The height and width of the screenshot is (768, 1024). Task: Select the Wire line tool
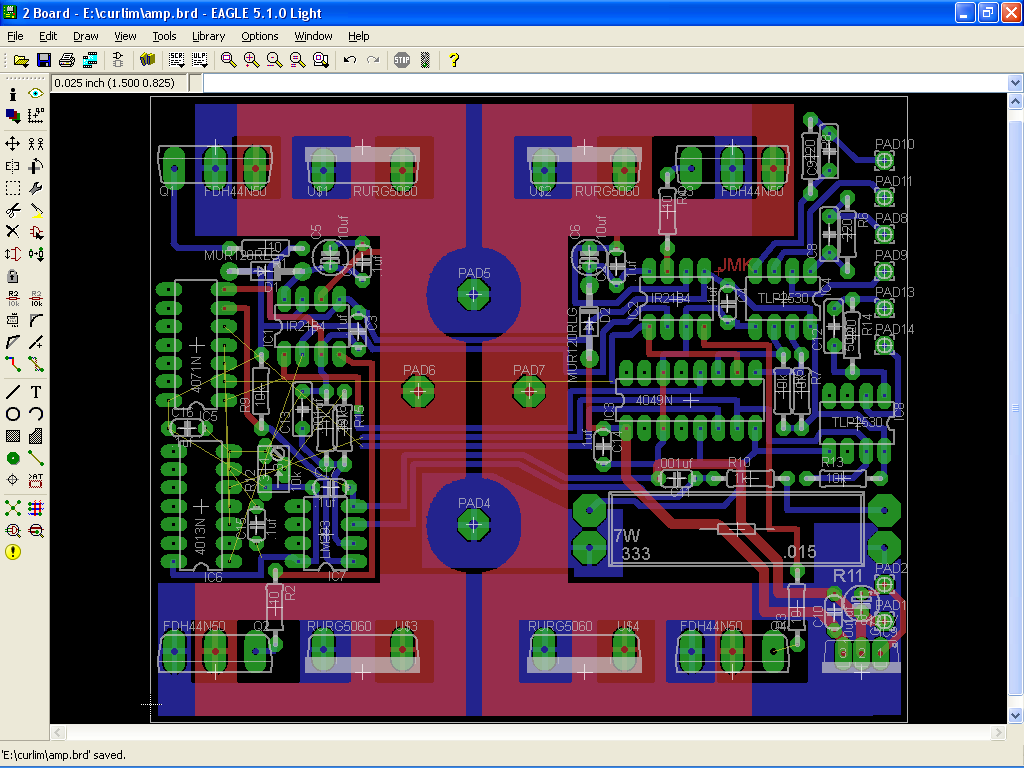[x=12, y=392]
